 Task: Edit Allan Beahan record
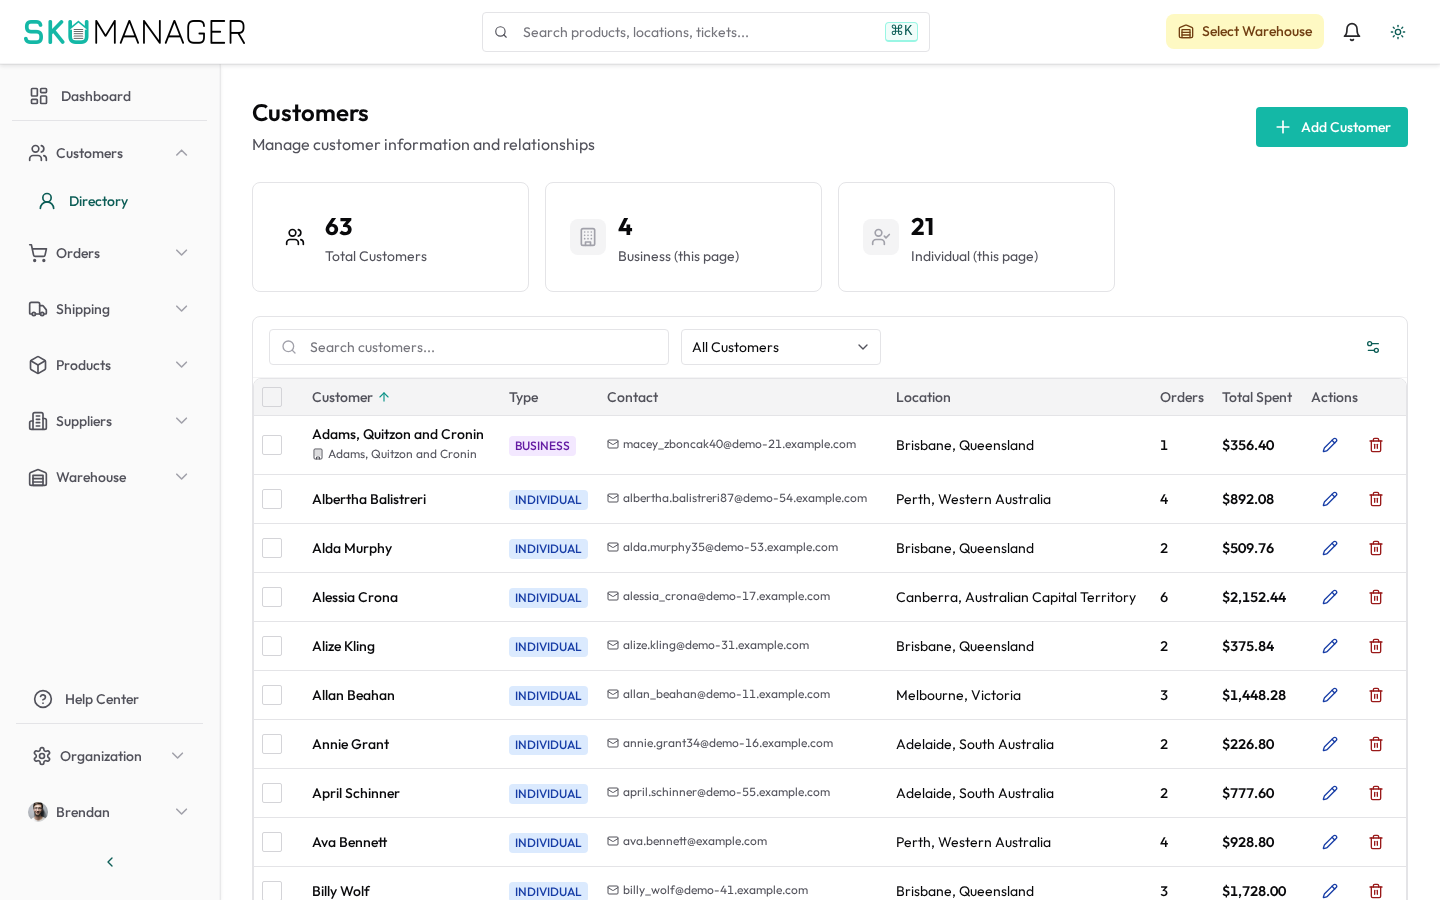pos(1330,695)
